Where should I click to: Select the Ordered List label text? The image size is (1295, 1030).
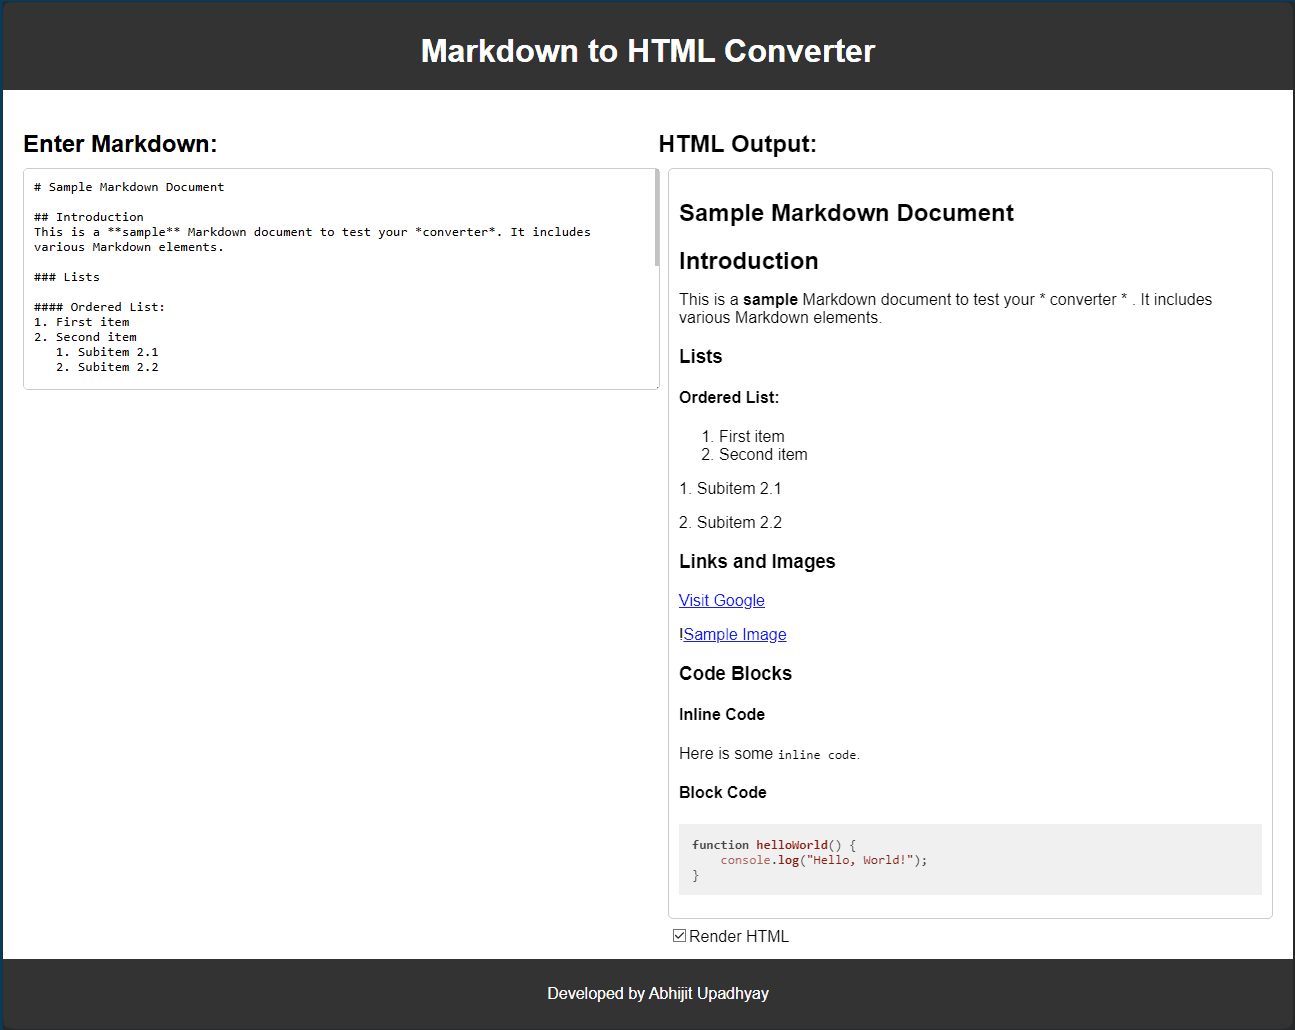(728, 397)
